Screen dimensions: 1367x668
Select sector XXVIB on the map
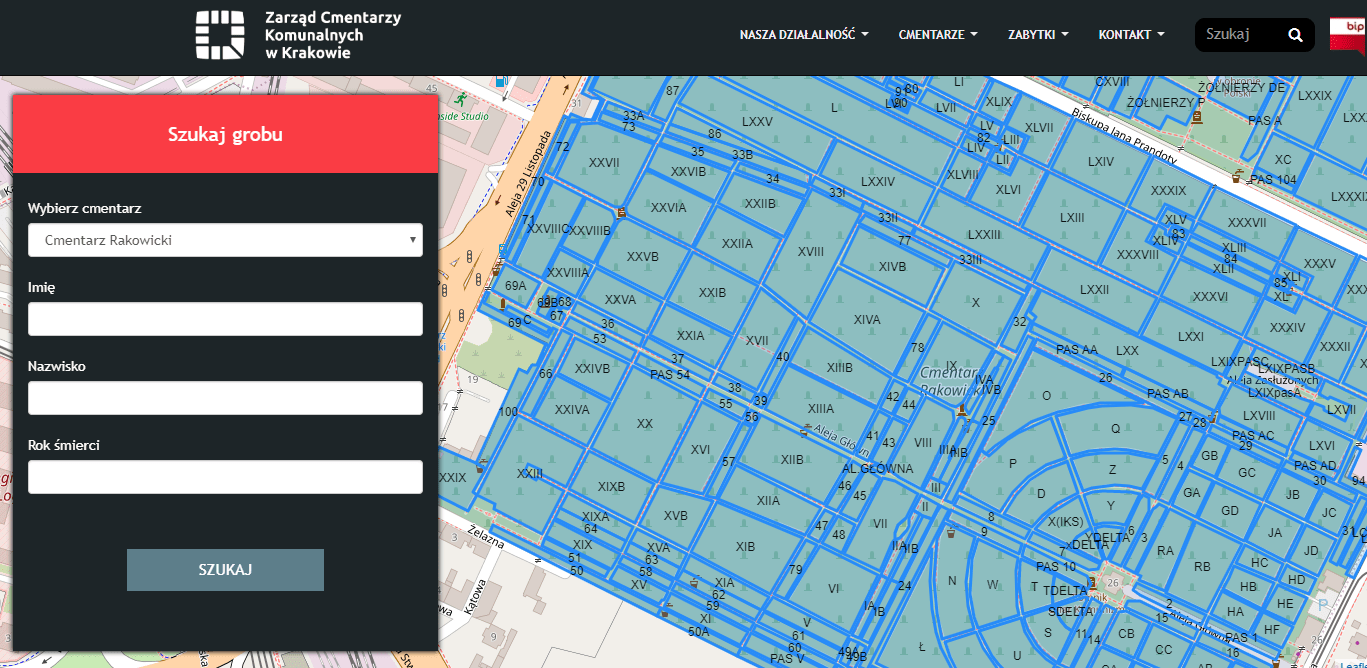688,172
